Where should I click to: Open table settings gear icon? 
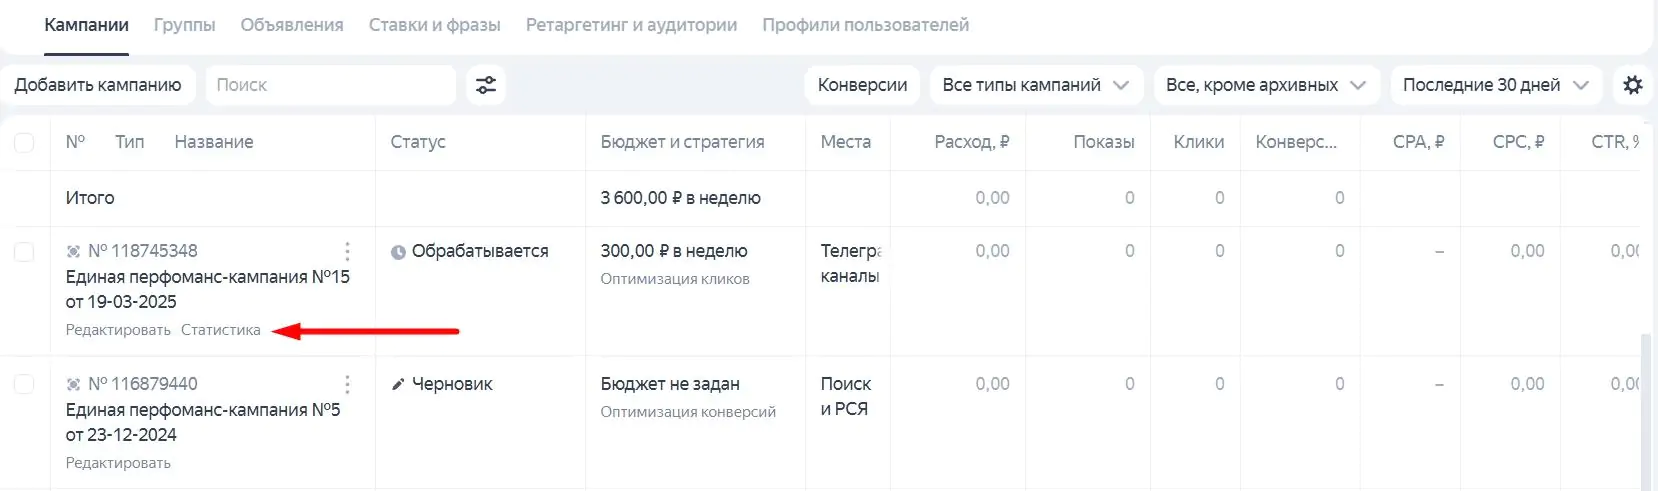pyautogui.click(x=1632, y=85)
